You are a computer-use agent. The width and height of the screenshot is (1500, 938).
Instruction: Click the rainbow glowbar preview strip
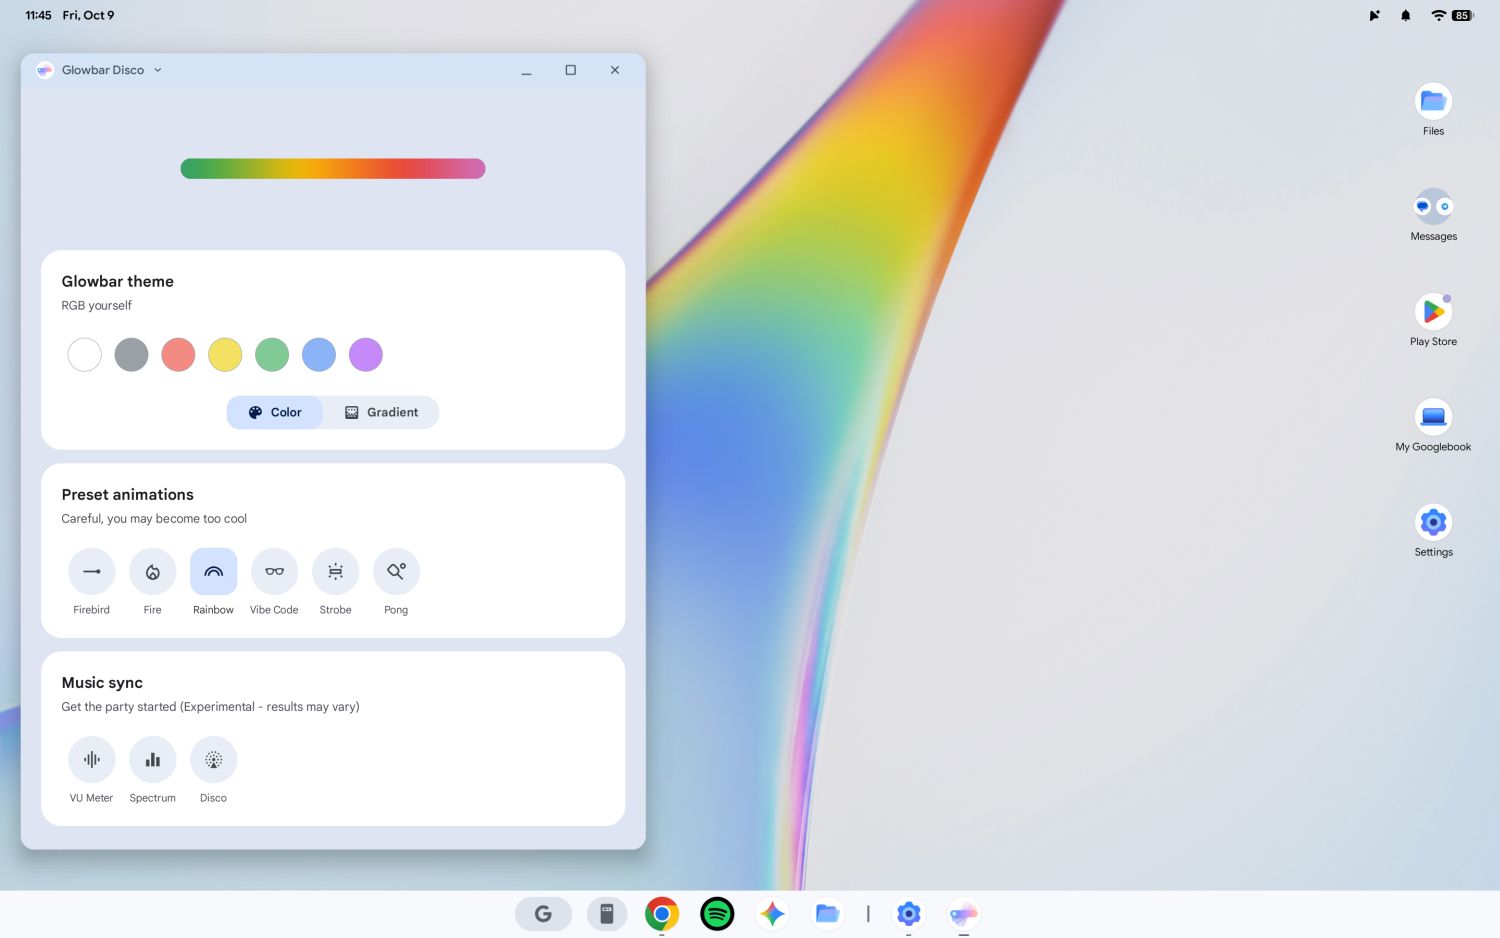(333, 168)
